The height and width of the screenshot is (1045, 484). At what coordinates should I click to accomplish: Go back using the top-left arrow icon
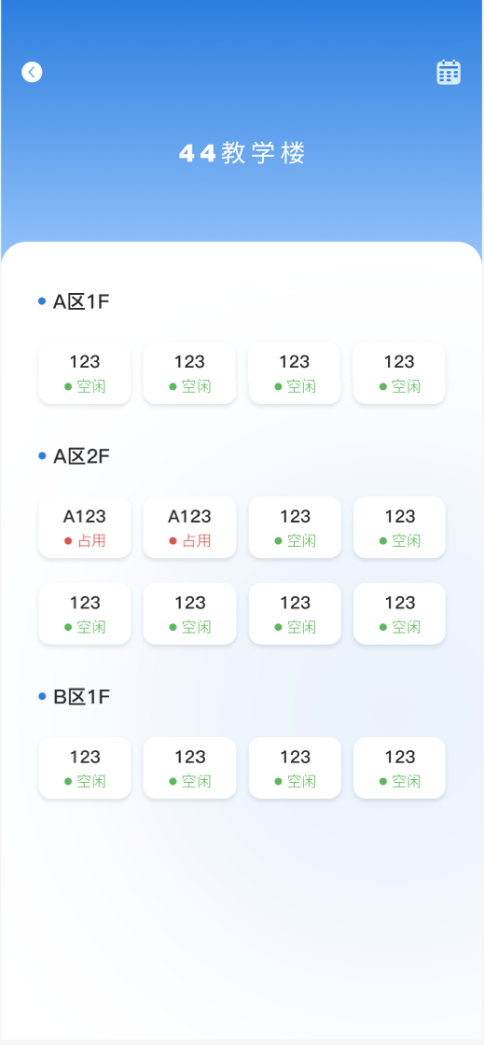pyautogui.click(x=32, y=72)
